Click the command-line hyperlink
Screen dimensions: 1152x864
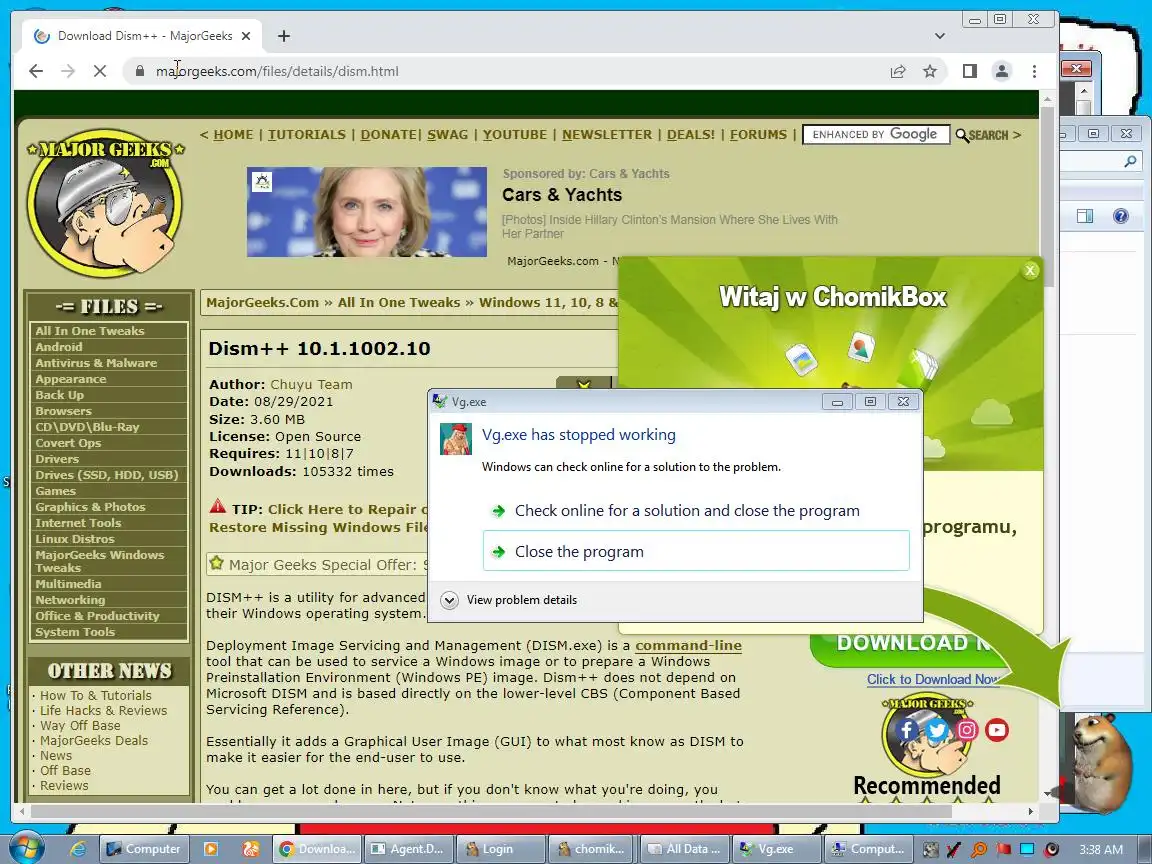tap(688, 646)
